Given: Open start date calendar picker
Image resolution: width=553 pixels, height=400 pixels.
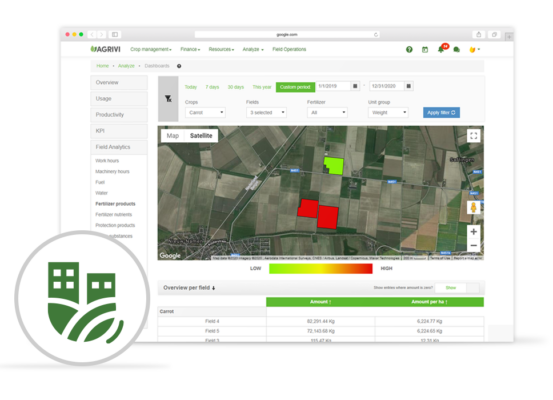Looking at the screenshot, I should point(355,86).
